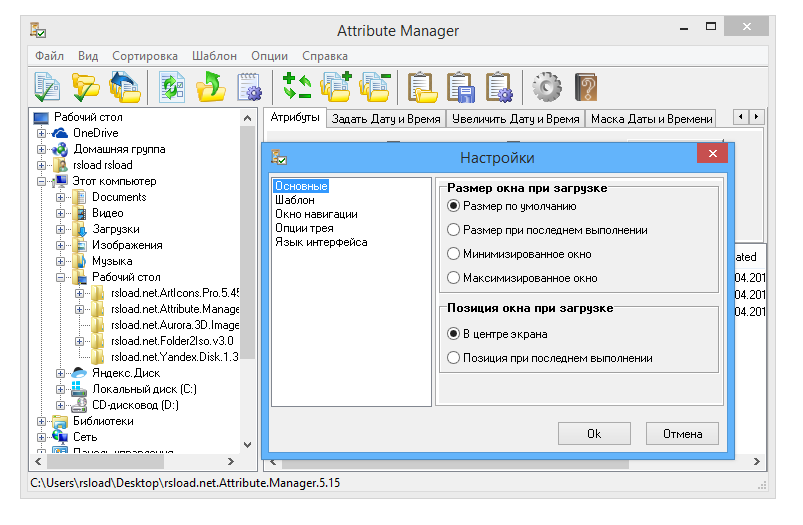This screenshot has width=803, height=525.
Task: Open the Справка menu
Action: tap(325, 56)
